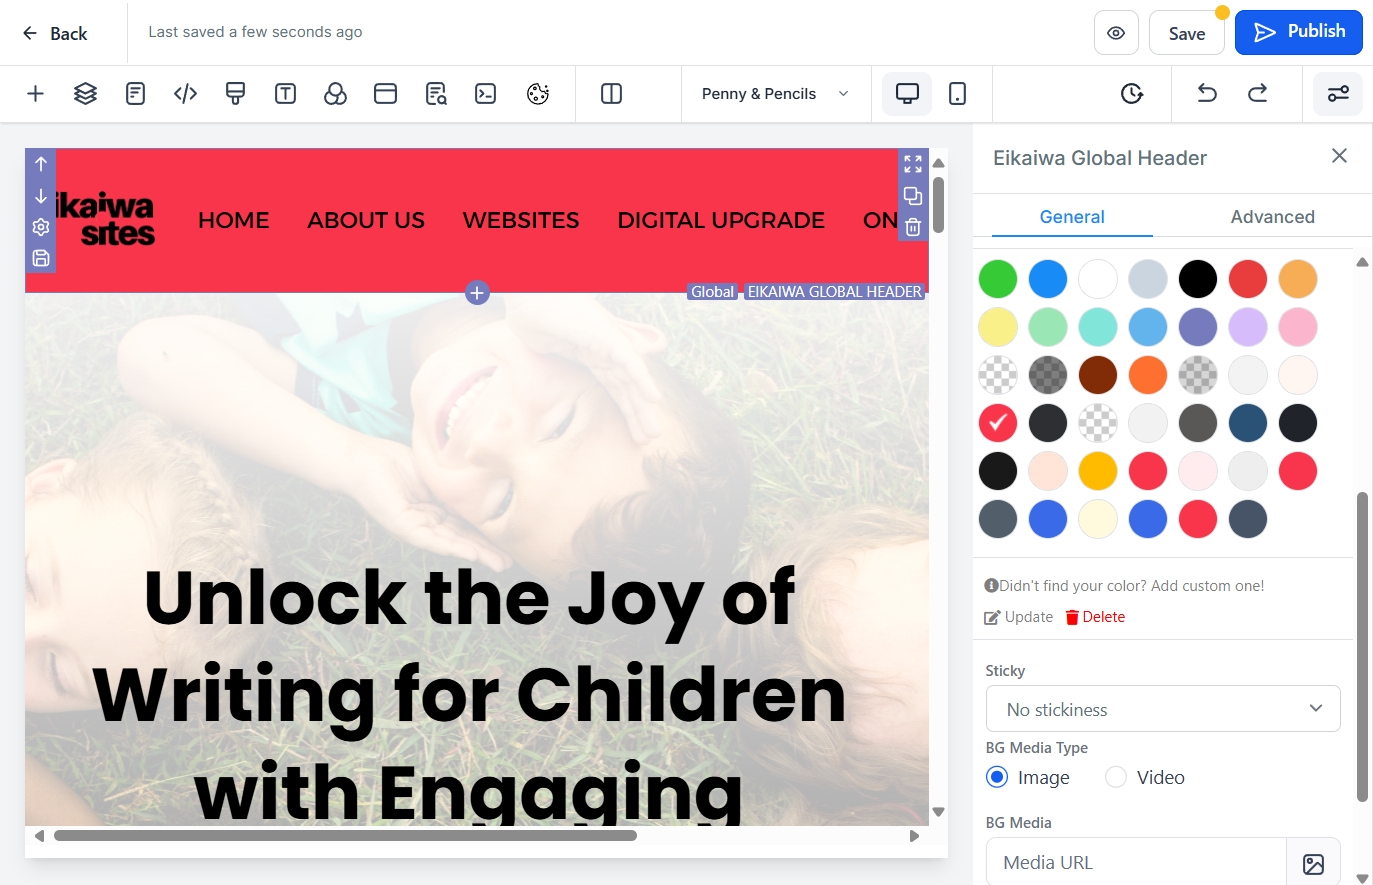
Task: Click the canvas horizontal scrollbar
Action: click(x=345, y=836)
